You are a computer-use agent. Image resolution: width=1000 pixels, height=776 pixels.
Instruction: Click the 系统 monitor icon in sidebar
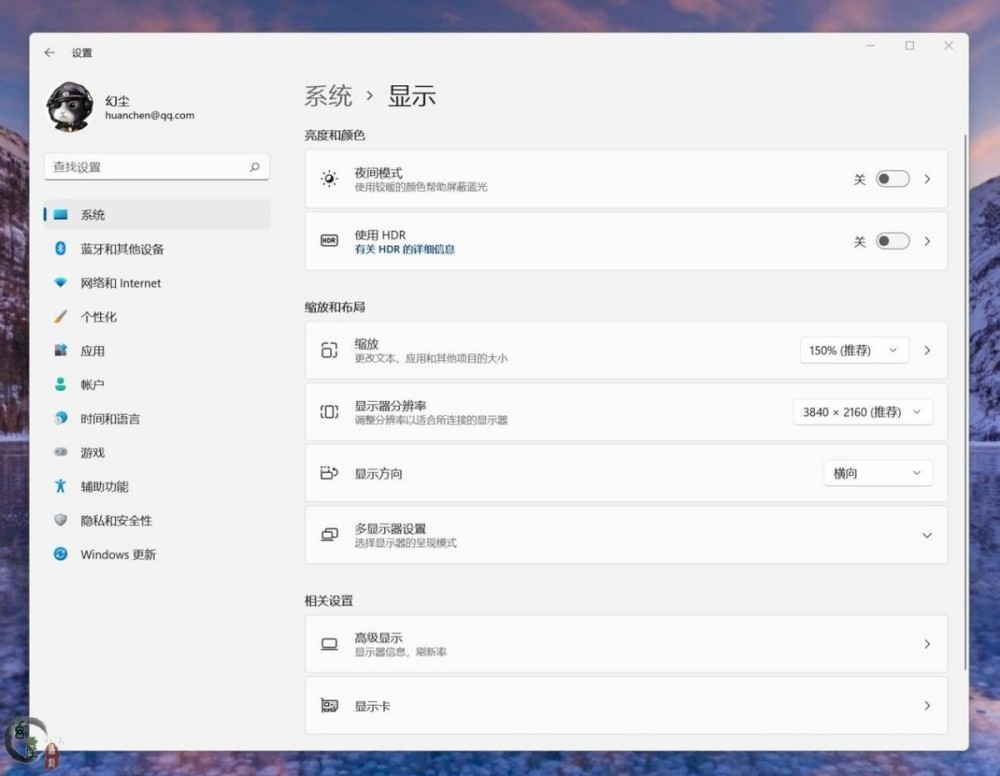[61, 214]
